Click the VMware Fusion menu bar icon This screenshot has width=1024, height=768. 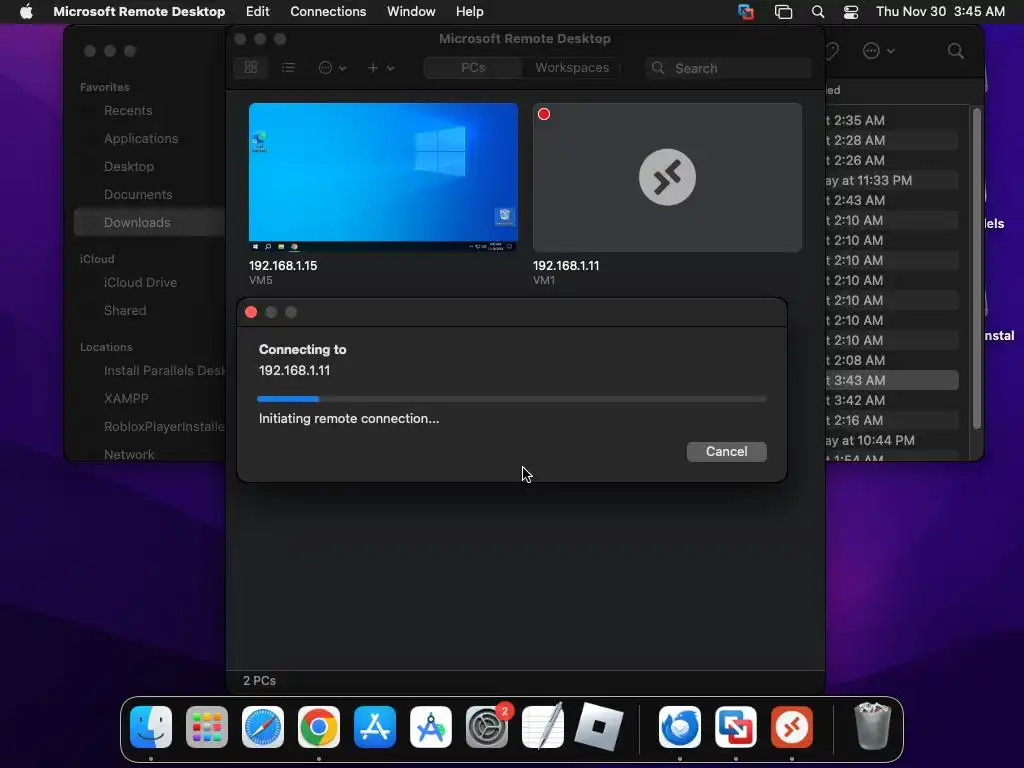[746, 12]
